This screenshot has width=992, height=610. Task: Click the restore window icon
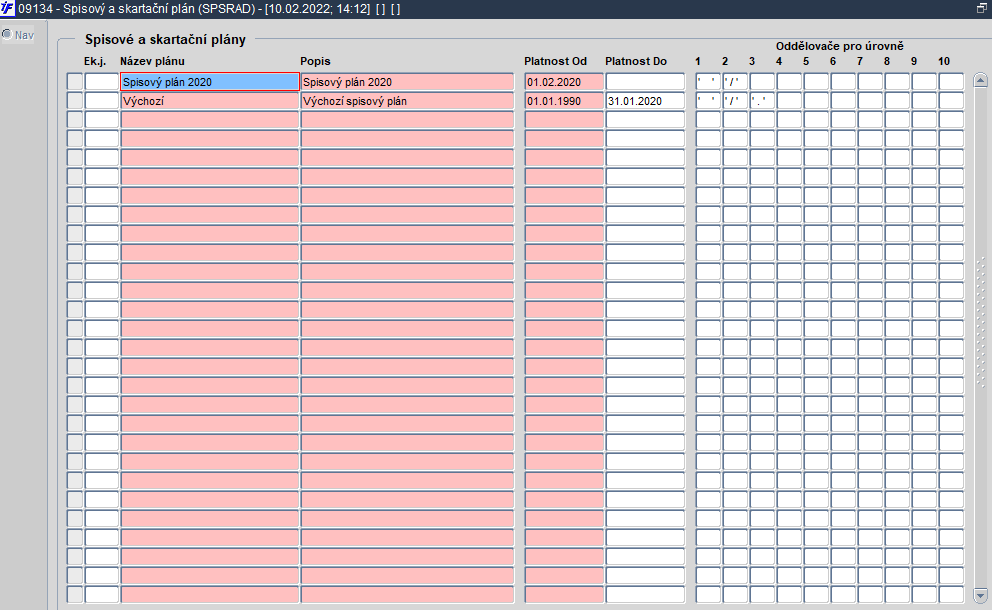981,8
